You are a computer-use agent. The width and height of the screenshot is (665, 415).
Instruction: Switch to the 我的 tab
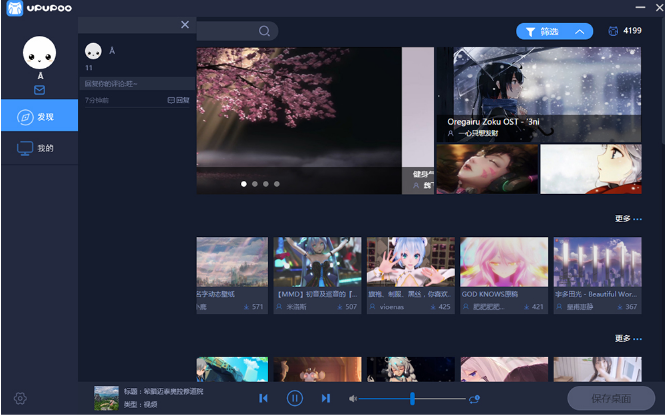(x=39, y=148)
